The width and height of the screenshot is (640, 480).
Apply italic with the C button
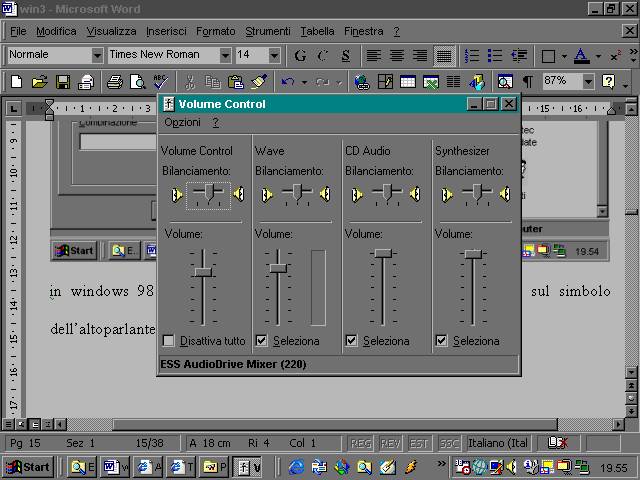coord(323,56)
